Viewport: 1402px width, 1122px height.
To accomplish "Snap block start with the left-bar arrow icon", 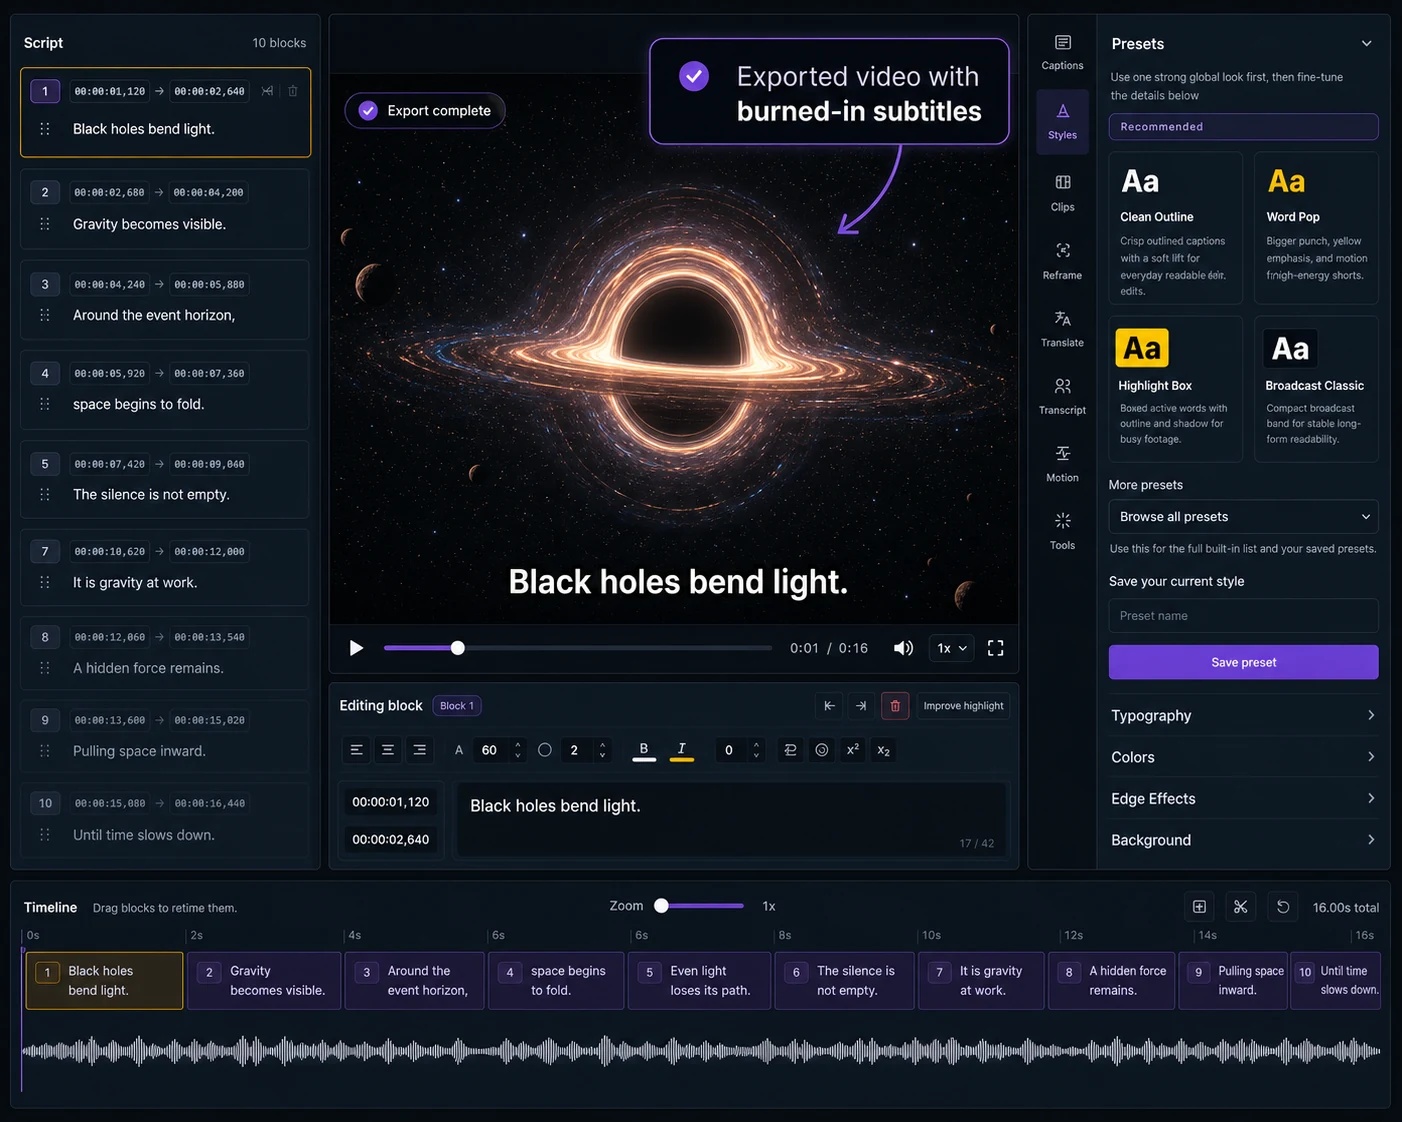I will coord(829,706).
